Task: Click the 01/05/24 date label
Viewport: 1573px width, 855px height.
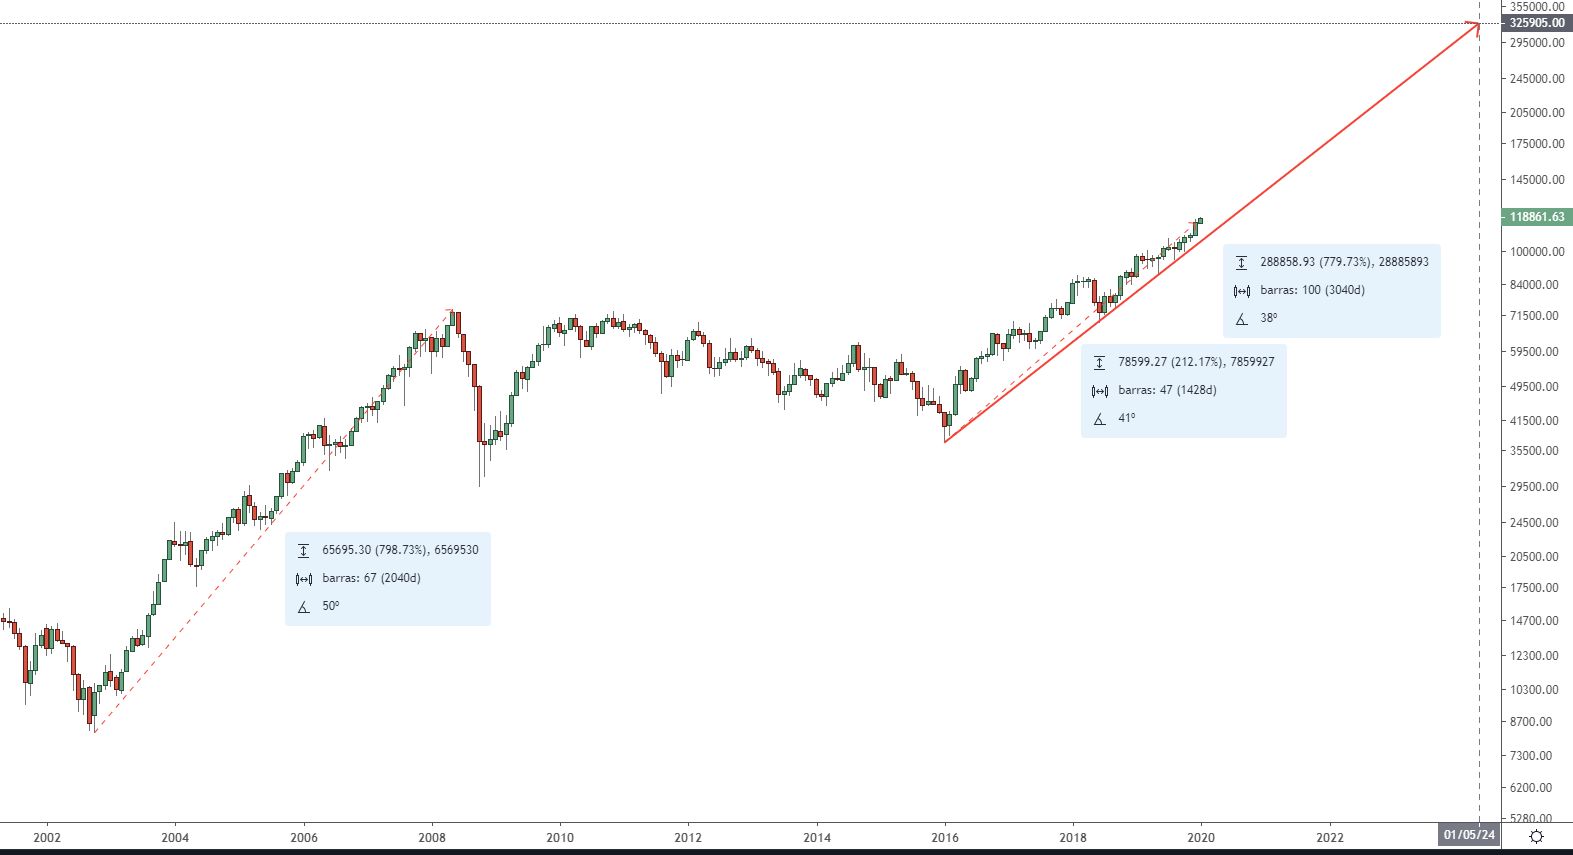Action: click(1469, 834)
